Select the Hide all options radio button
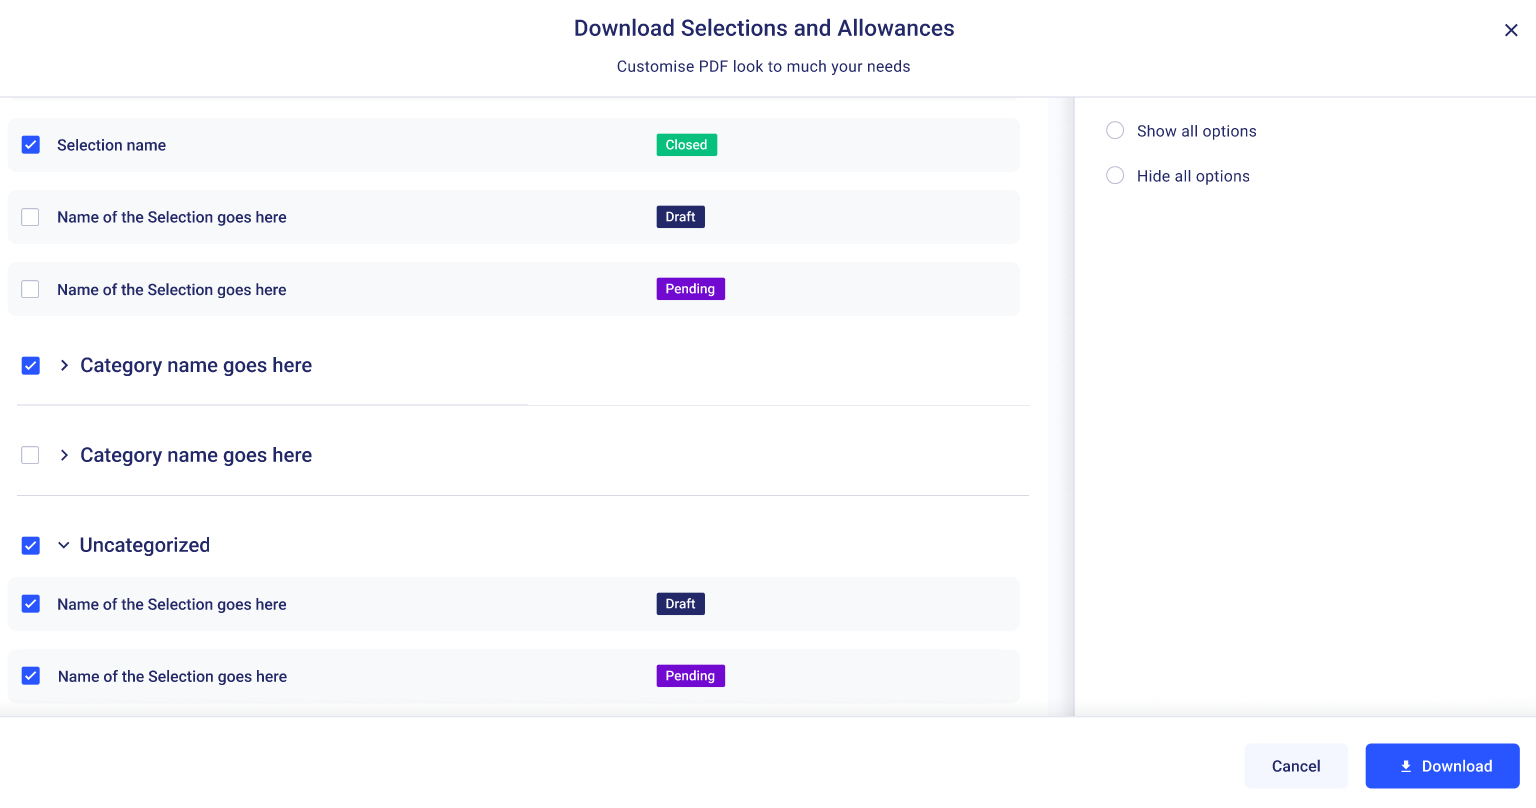 tap(1115, 176)
